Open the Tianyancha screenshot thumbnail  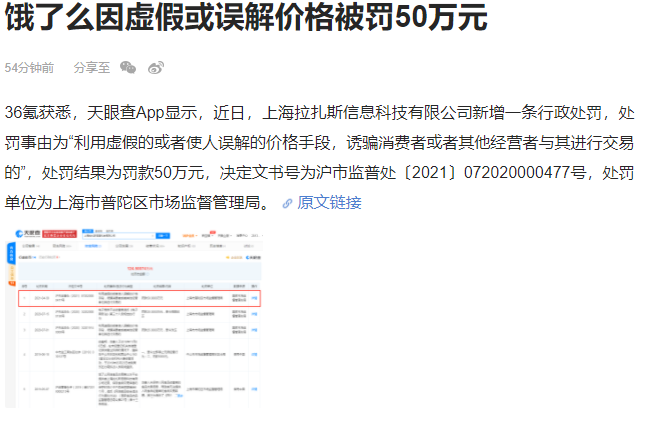coord(134,318)
